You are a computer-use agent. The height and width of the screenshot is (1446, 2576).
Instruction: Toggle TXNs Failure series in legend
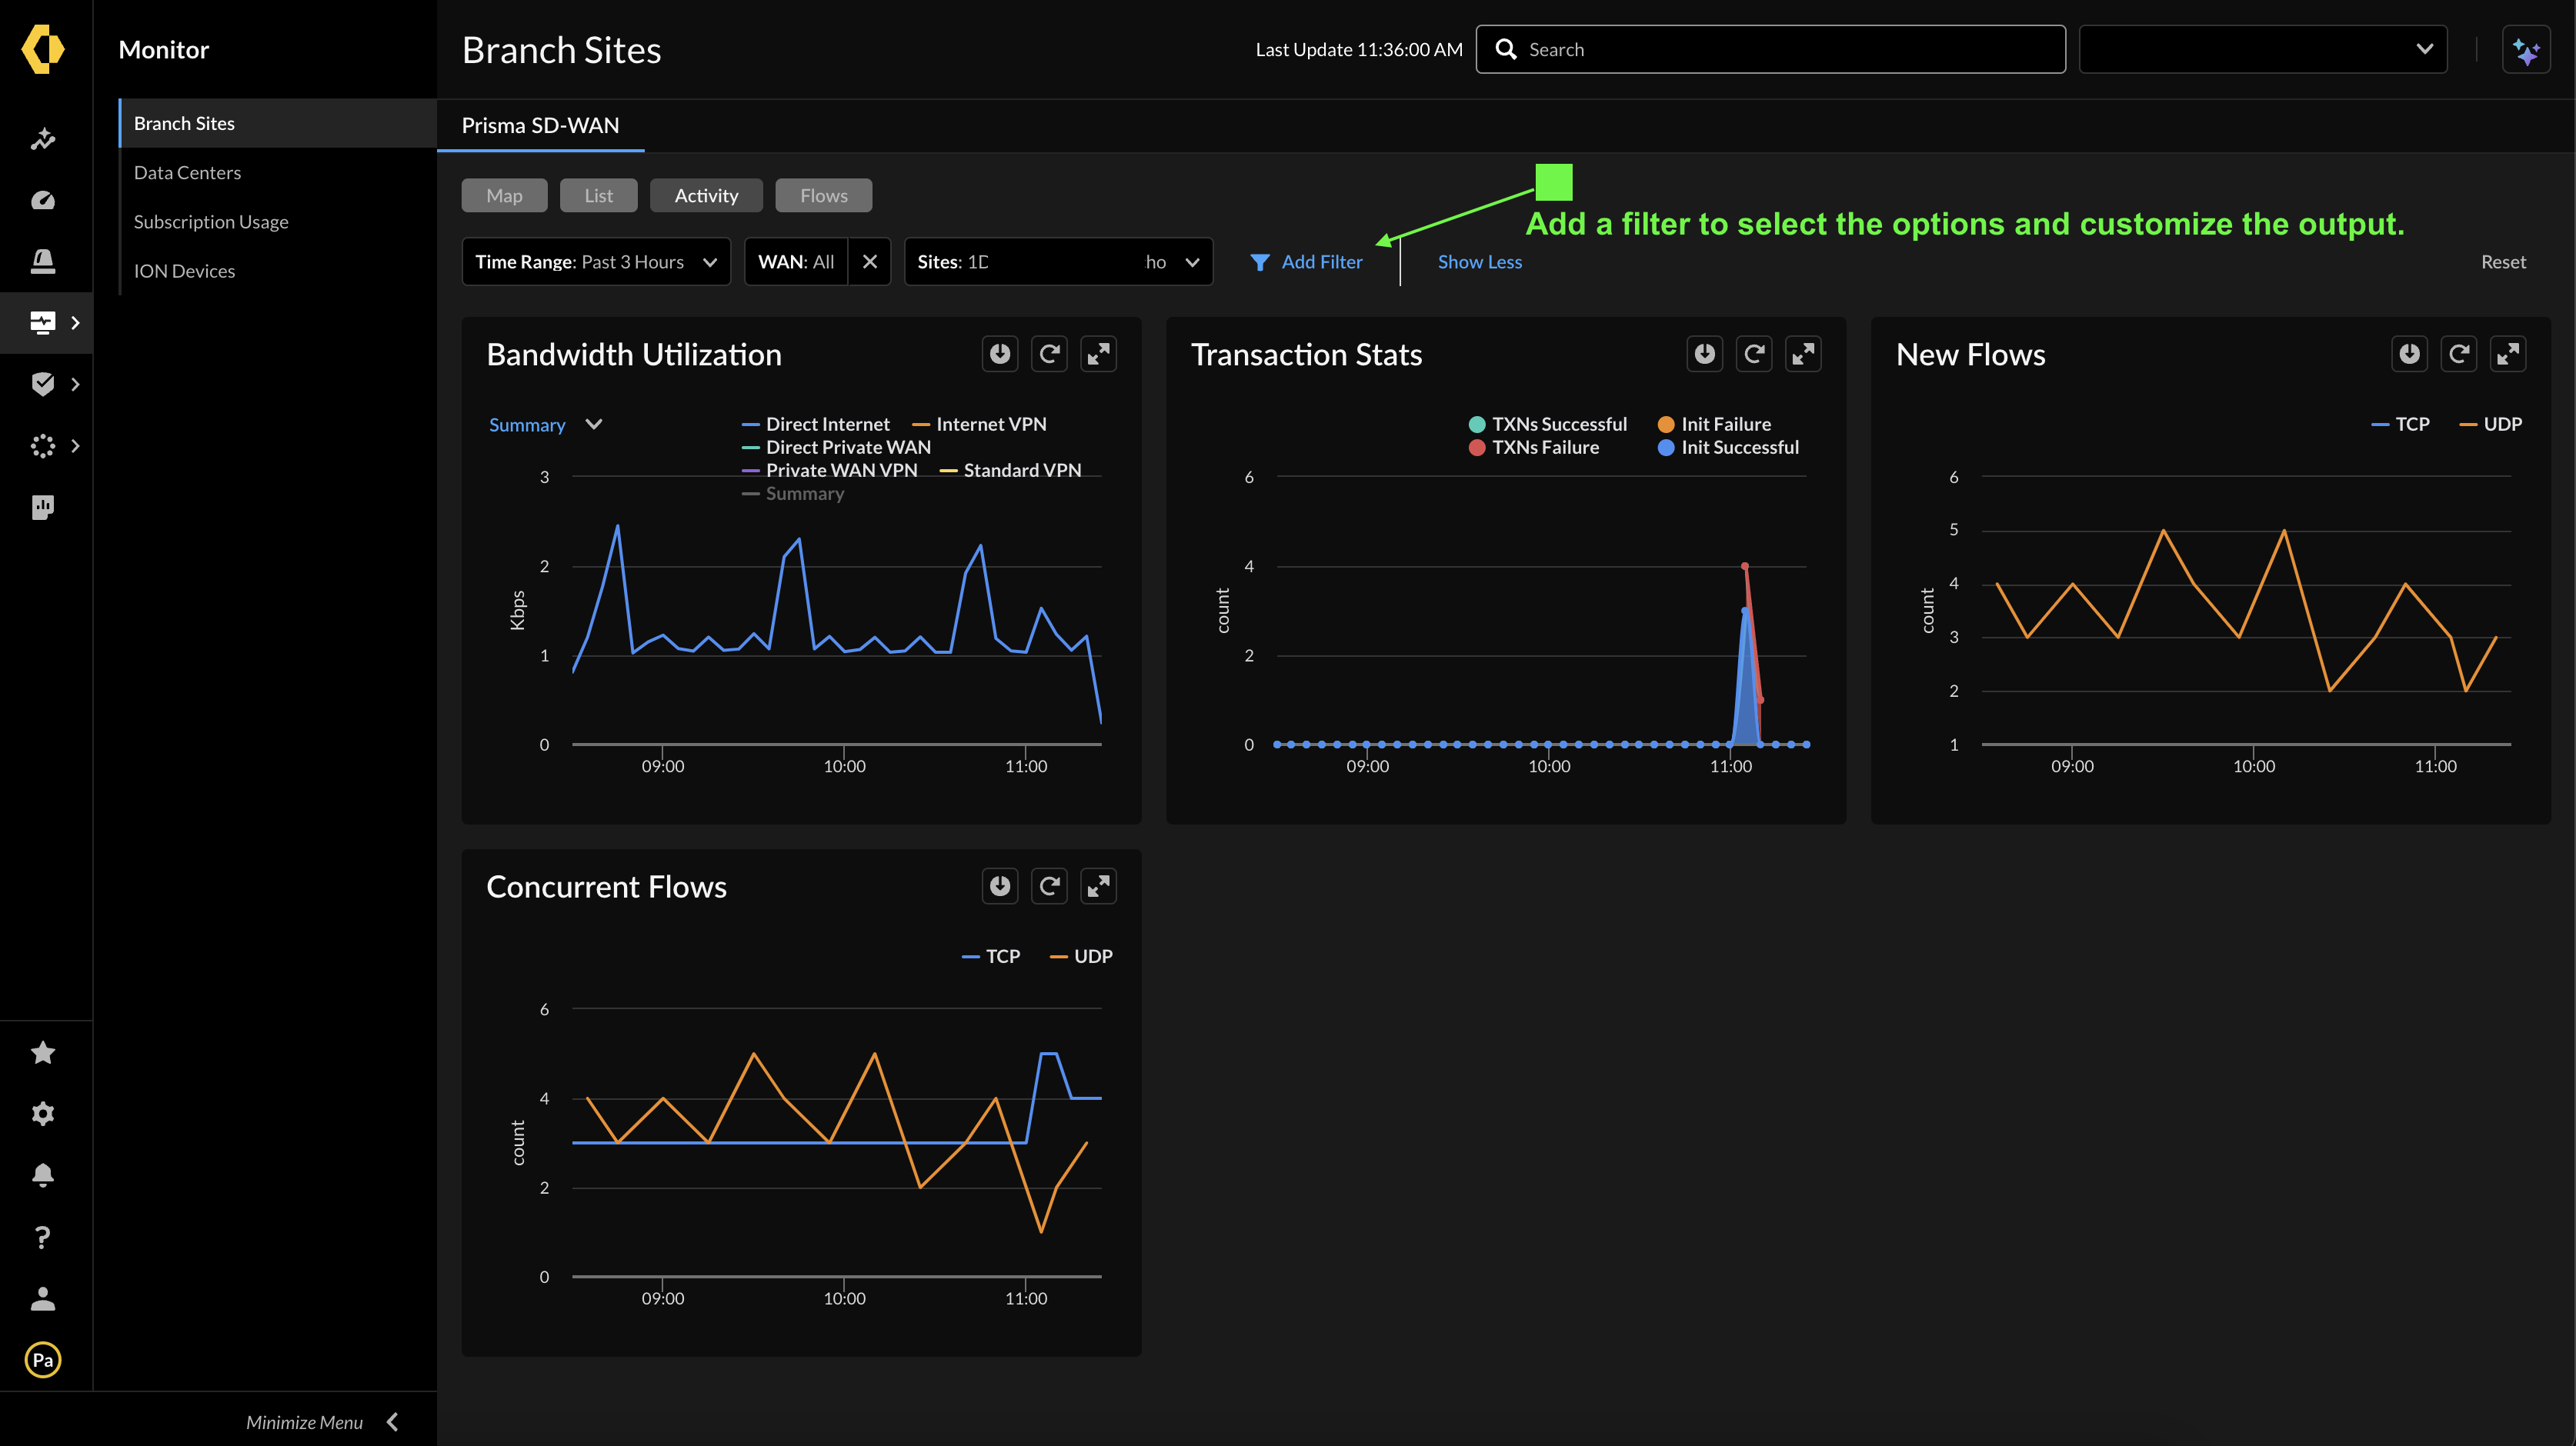tap(1544, 447)
